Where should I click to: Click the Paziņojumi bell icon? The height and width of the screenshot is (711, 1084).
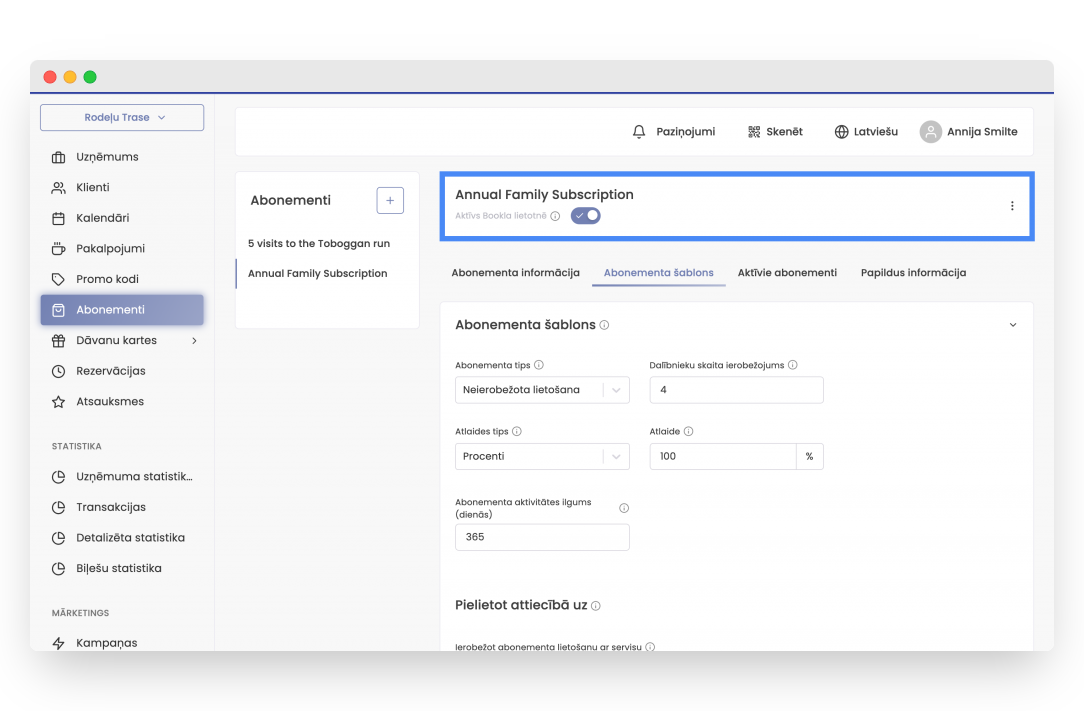(x=639, y=132)
